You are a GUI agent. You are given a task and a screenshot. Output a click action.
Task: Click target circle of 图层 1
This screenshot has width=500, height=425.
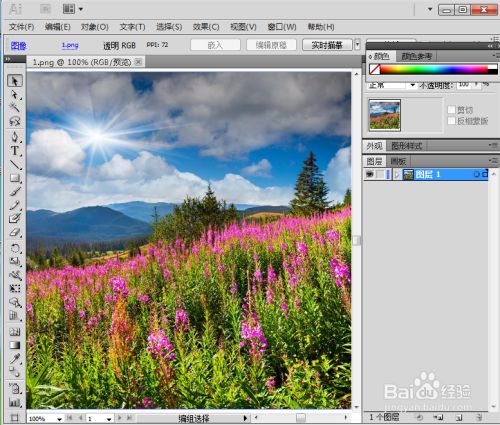477,174
